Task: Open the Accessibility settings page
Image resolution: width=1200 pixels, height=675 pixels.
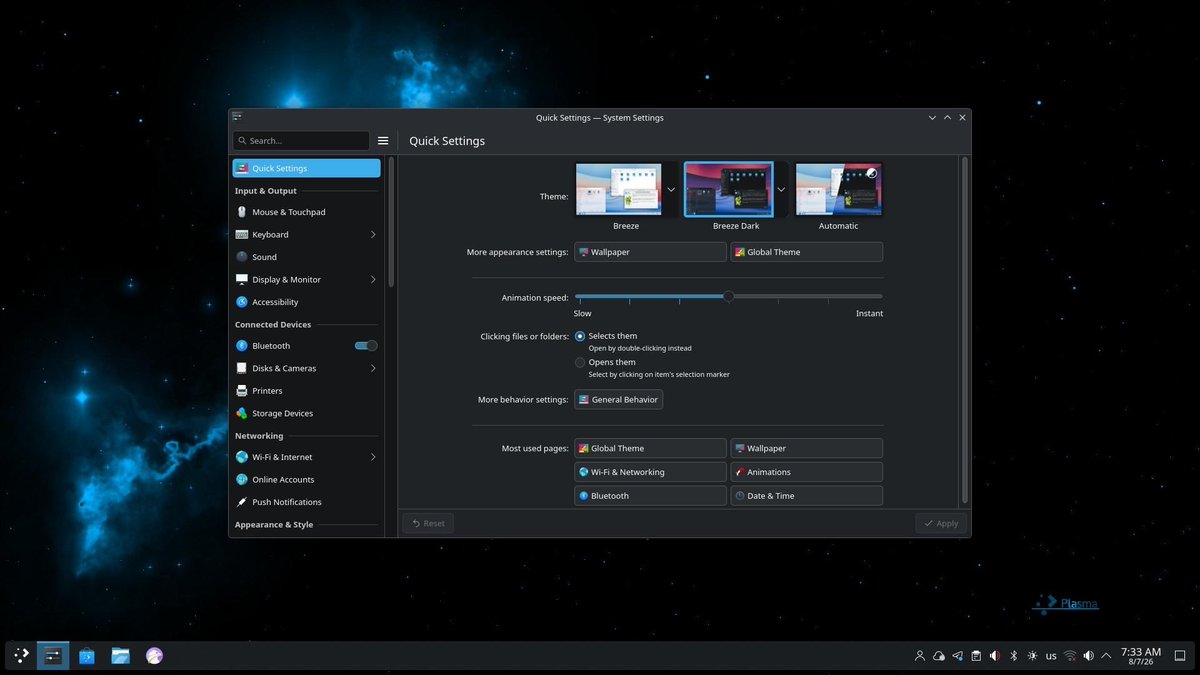Action: click(x=306, y=302)
